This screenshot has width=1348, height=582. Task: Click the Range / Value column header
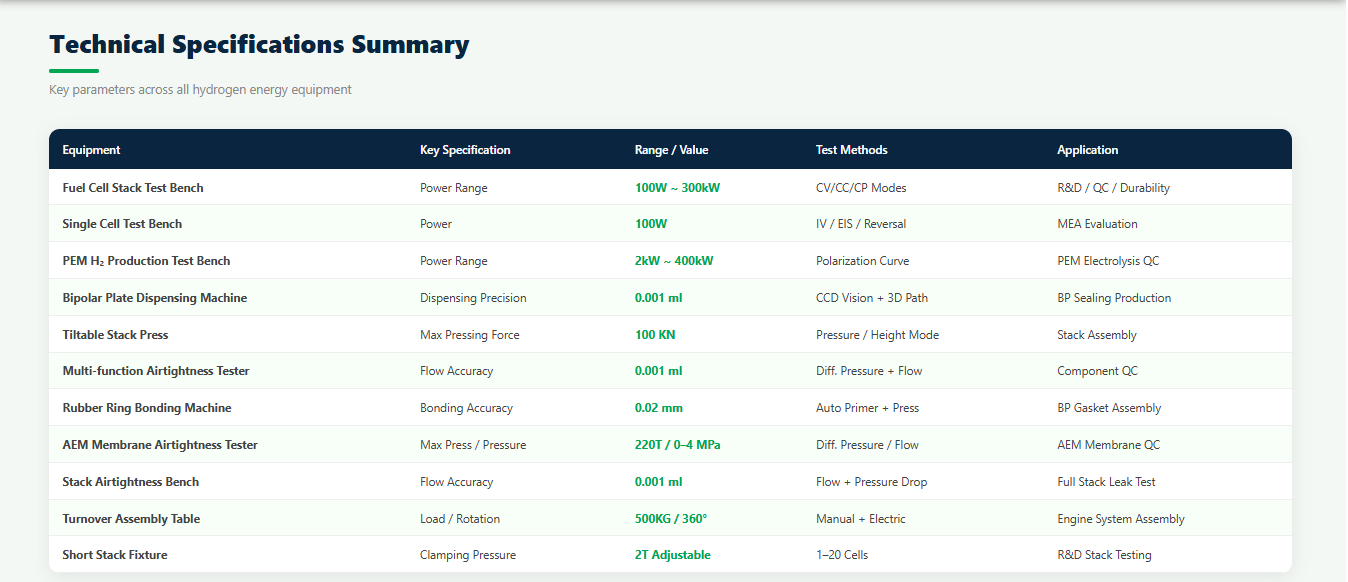(671, 150)
